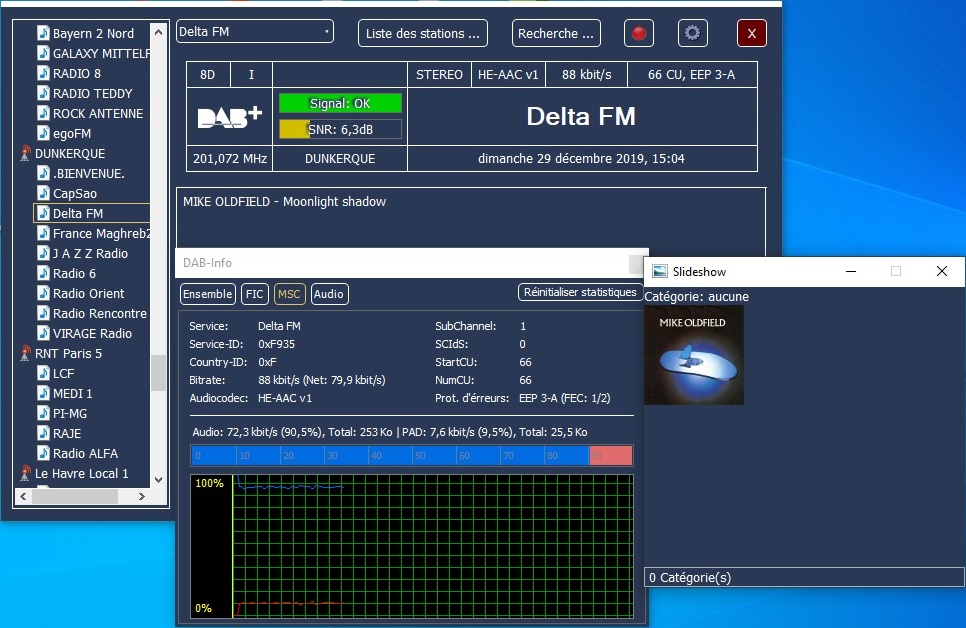Viewport: 966px width, 628px height.
Task: Click Réinitialiser statistiques button
Action: coord(580,292)
